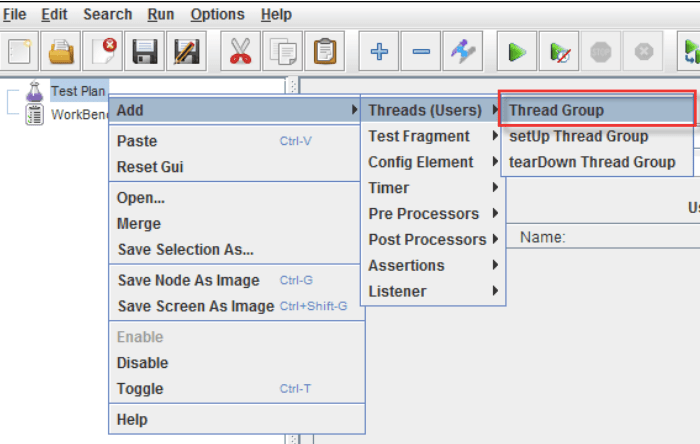Select setUp Thread Group entry
This screenshot has width=700, height=444.
click(597, 136)
